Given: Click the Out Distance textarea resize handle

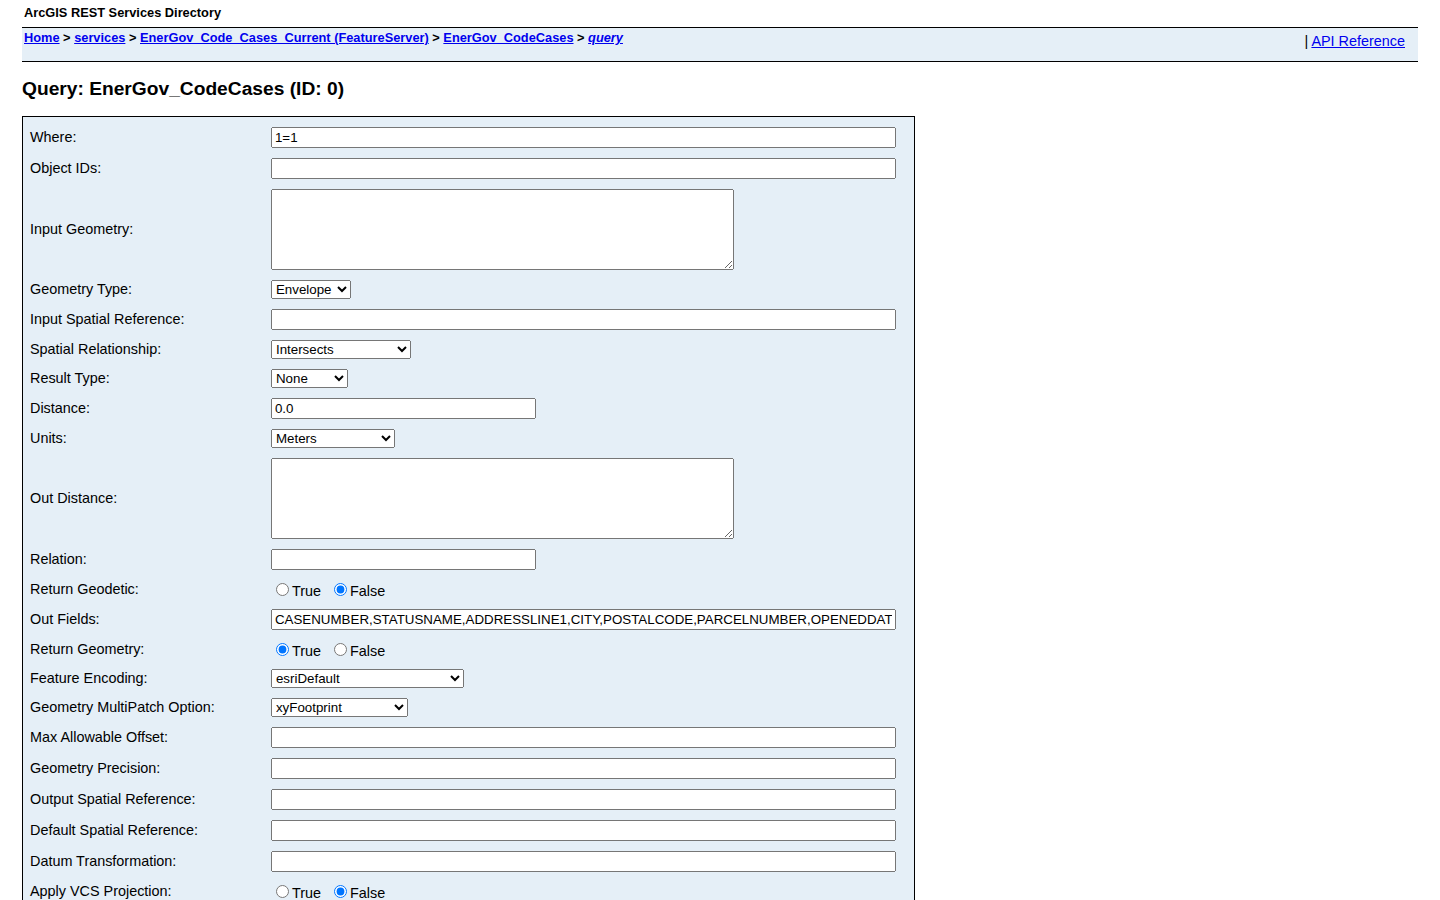Looking at the screenshot, I should [x=728, y=533].
